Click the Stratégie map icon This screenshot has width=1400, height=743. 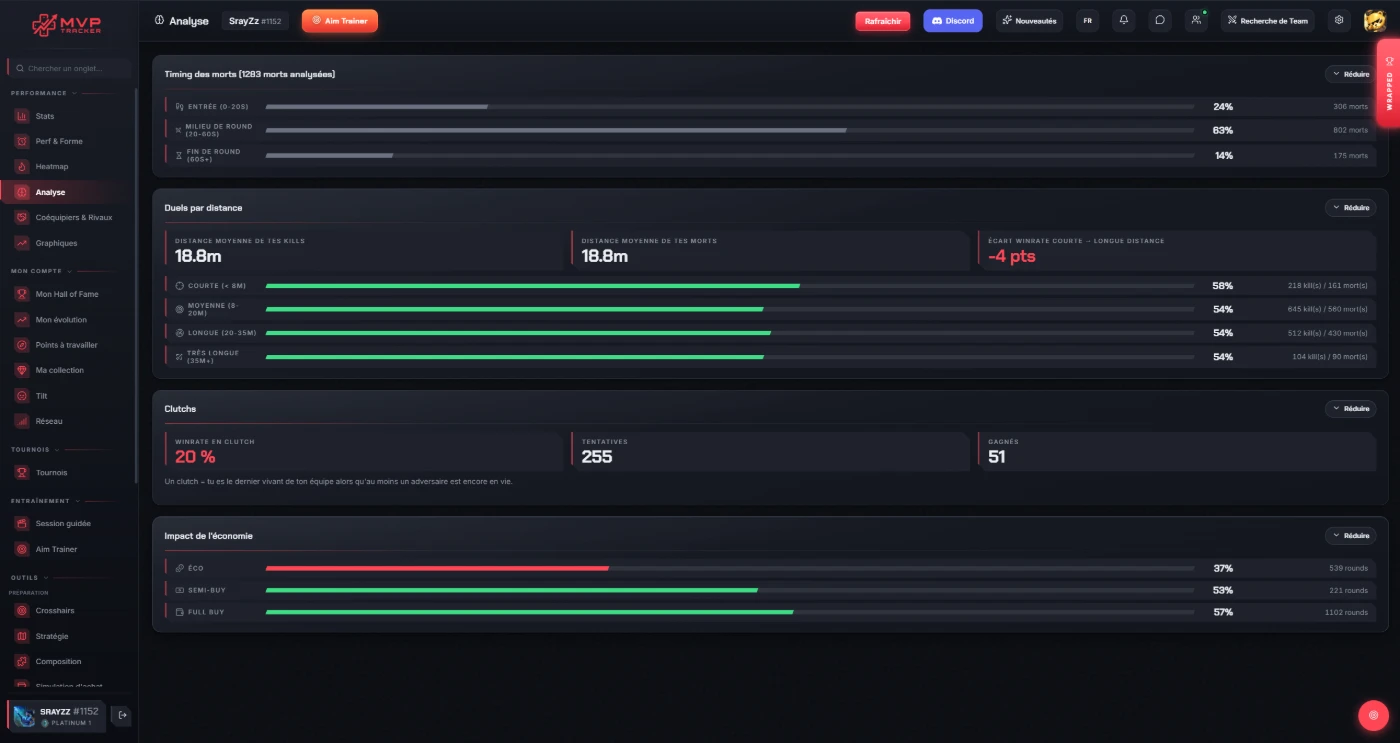22,636
